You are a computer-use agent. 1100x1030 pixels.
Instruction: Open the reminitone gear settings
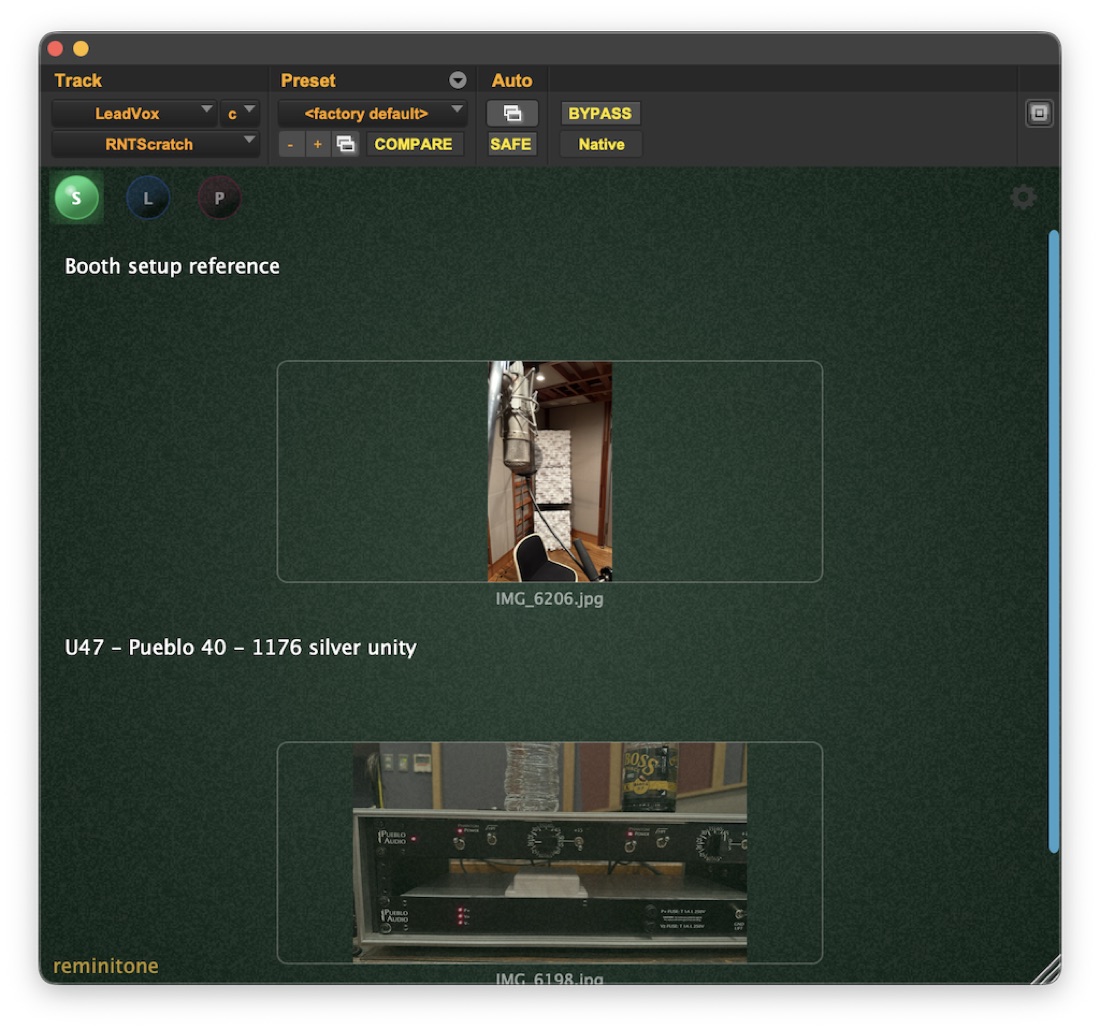click(1023, 197)
